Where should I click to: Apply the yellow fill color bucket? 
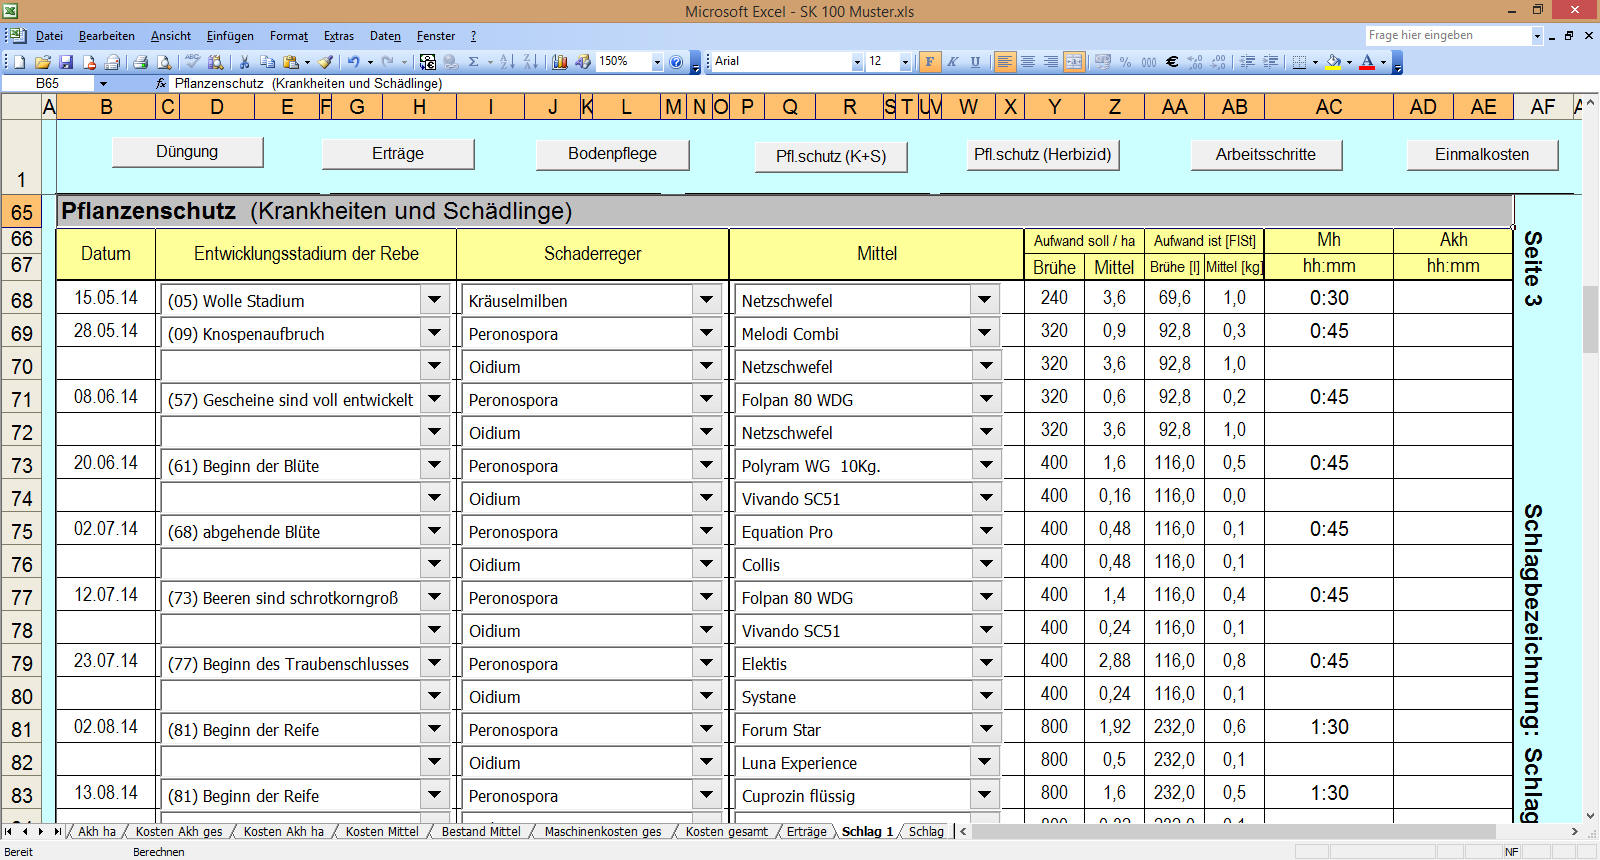(1333, 62)
